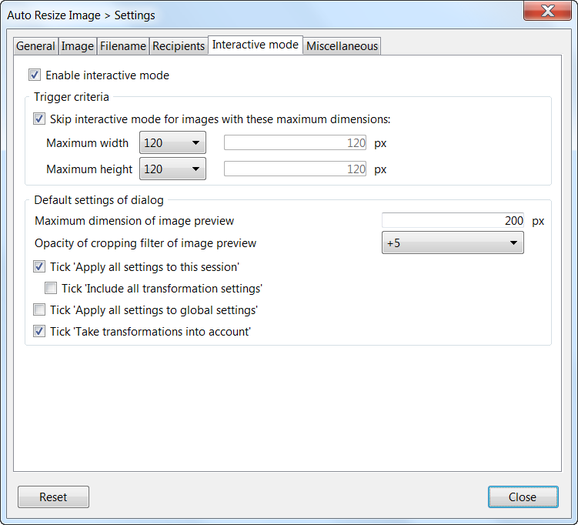Viewport: 578px width, 525px height.
Task: Select the Filename tab
Action: pyautogui.click(x=123, y=46)
